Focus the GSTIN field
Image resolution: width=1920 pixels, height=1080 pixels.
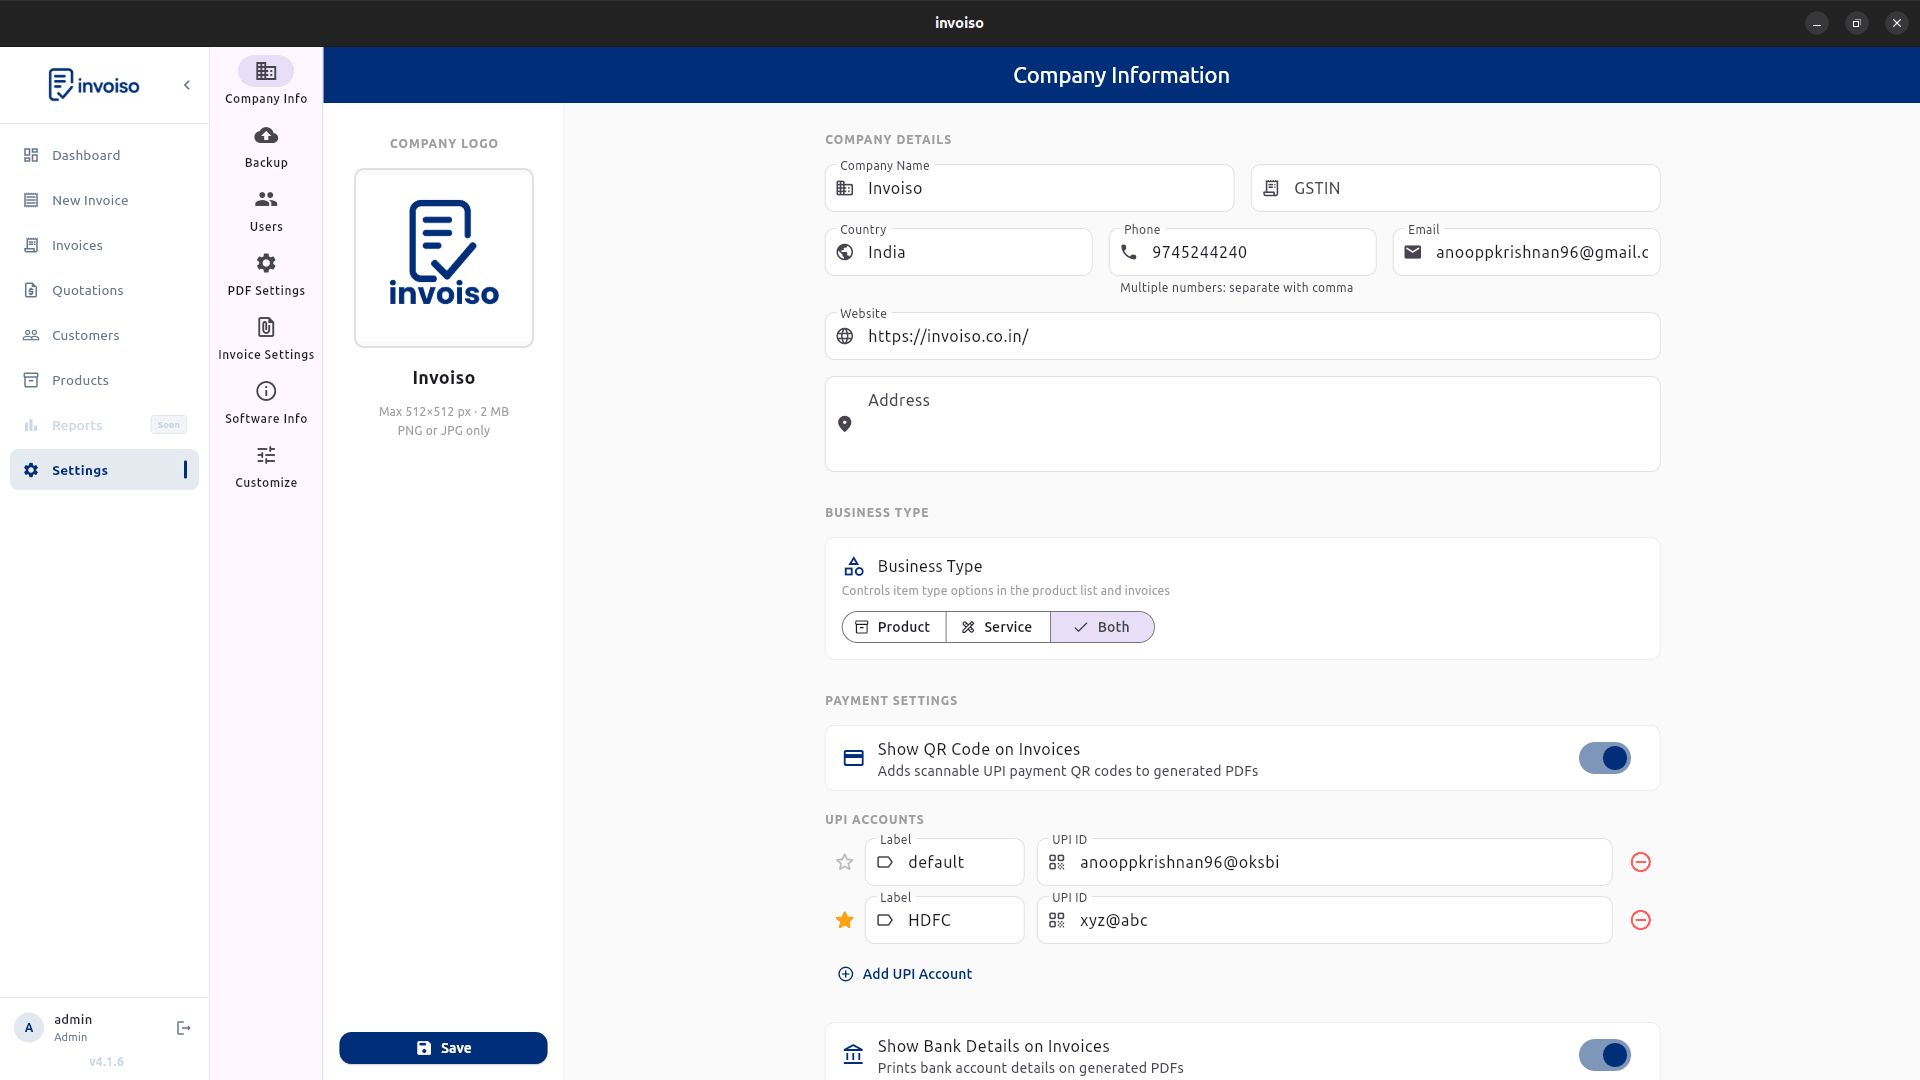[1455, 188]
